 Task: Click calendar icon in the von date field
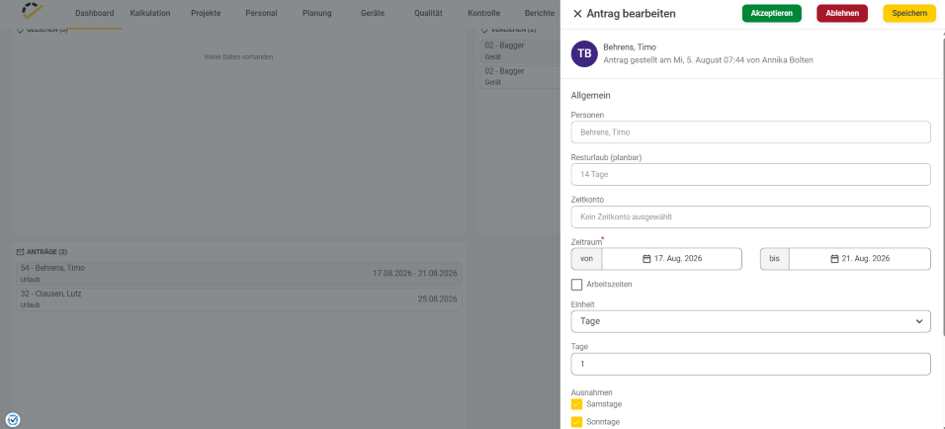click(647, 258)
